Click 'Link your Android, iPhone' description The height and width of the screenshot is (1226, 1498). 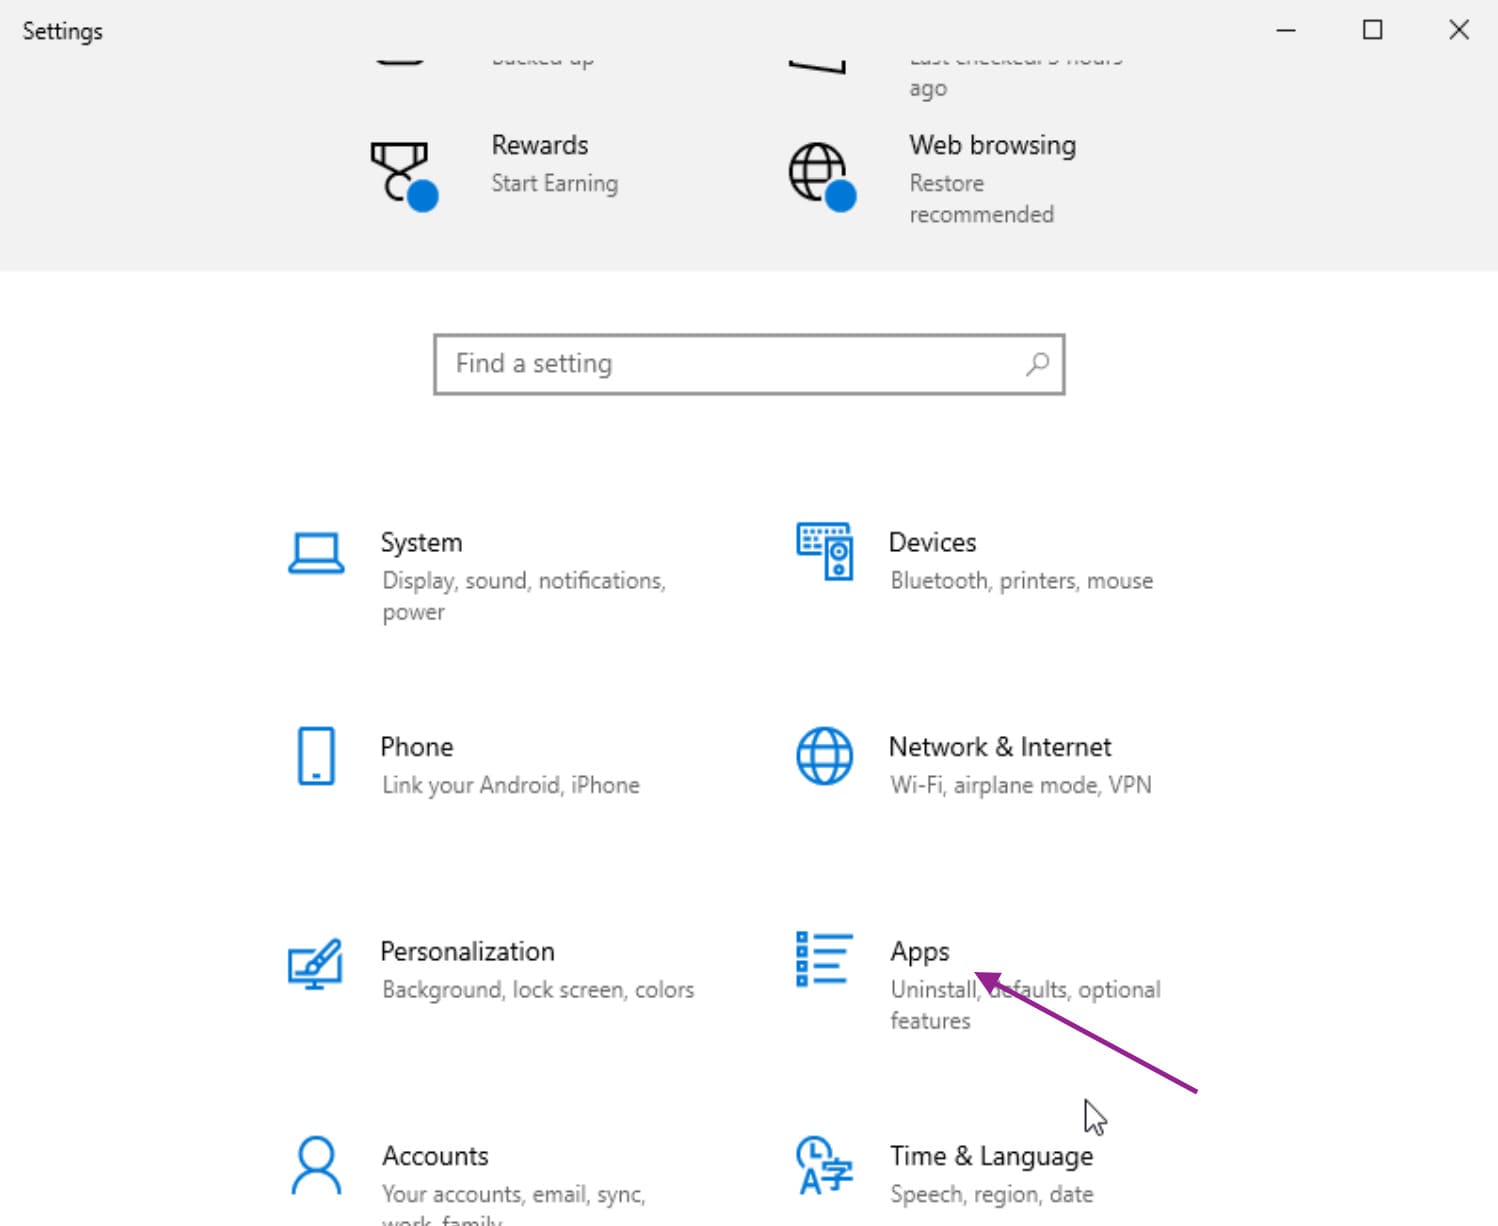point(510,786)
